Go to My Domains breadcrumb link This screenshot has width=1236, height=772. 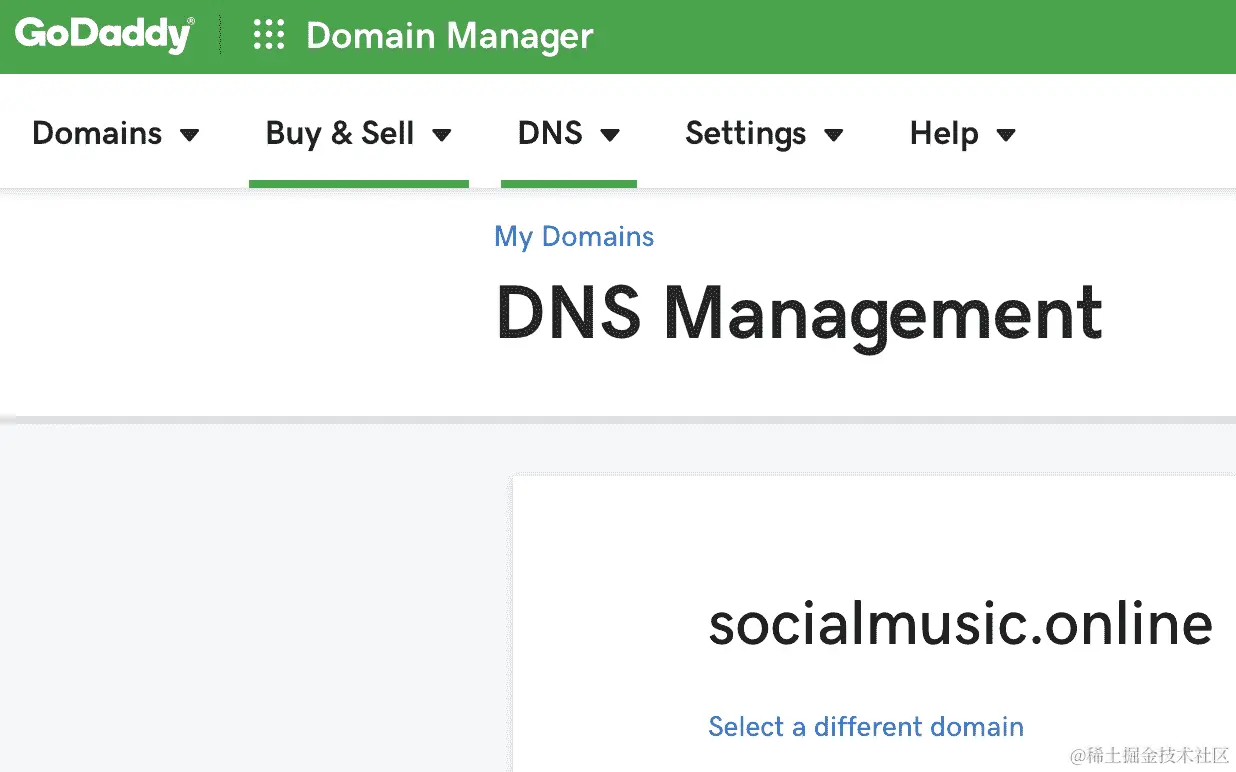pos(574,237)
